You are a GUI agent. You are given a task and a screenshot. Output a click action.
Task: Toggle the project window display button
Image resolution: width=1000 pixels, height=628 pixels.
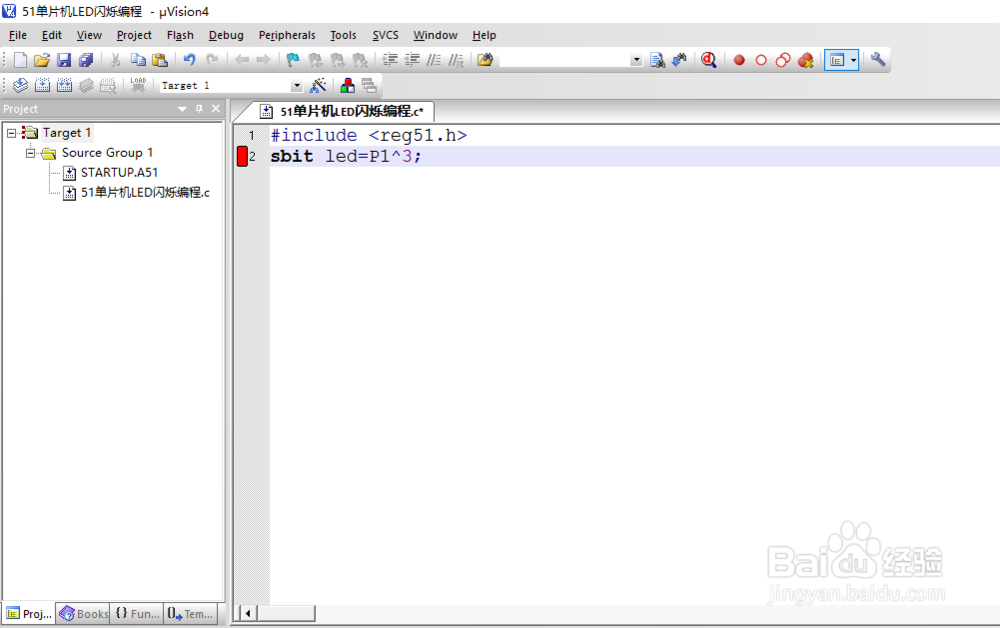click(837, 60)
